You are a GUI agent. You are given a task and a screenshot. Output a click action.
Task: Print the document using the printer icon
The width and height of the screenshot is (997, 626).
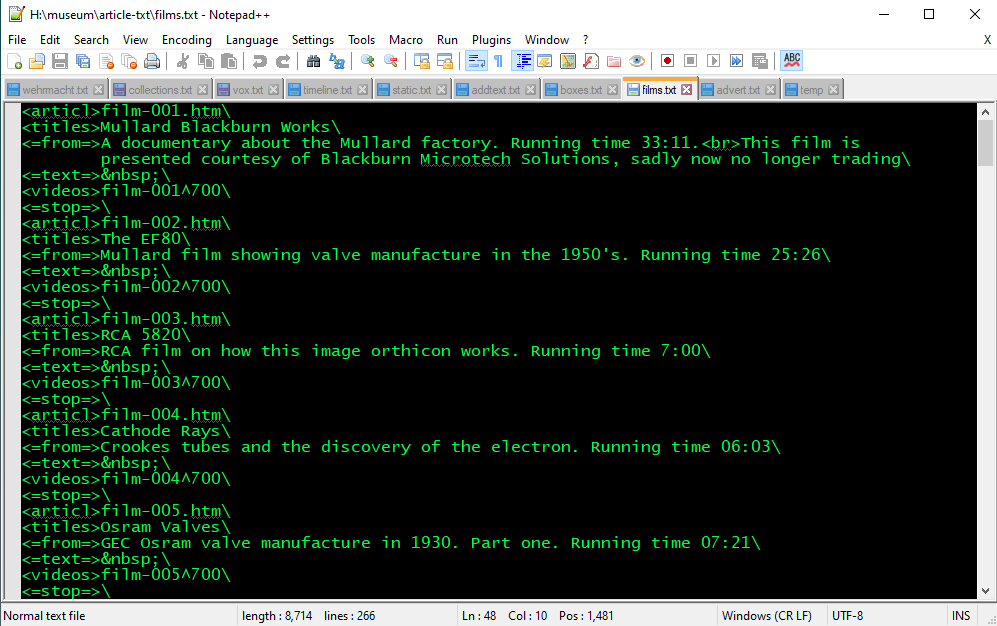click(x=152, y=61)
